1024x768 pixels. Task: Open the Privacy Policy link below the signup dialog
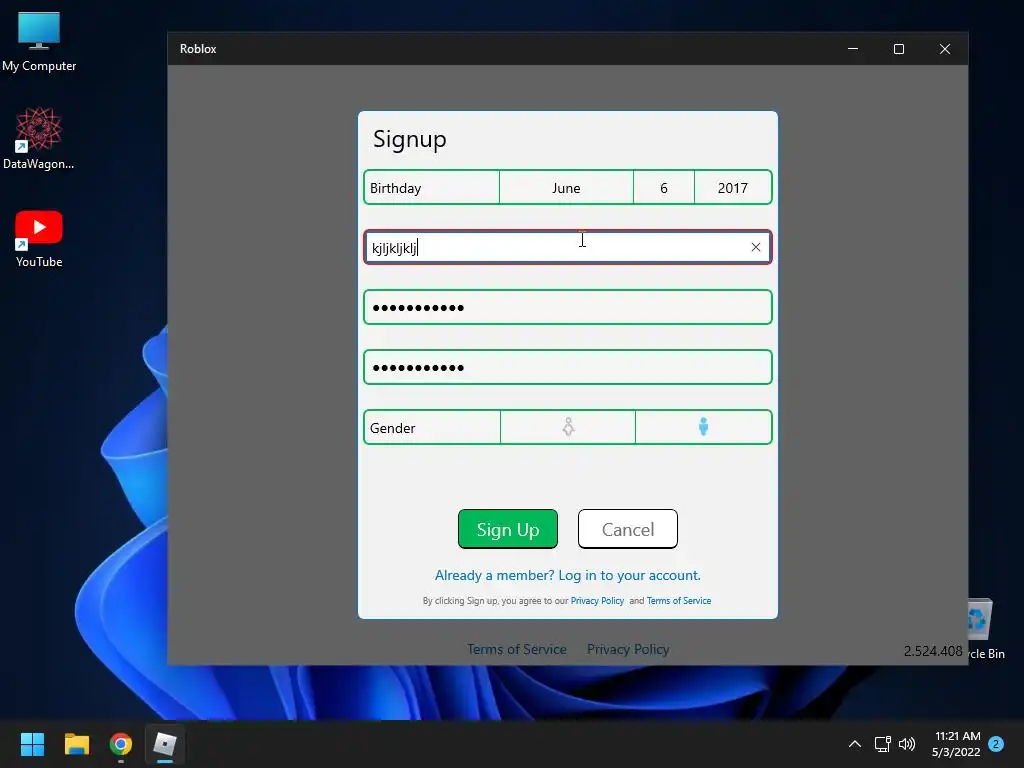(628, 649)
